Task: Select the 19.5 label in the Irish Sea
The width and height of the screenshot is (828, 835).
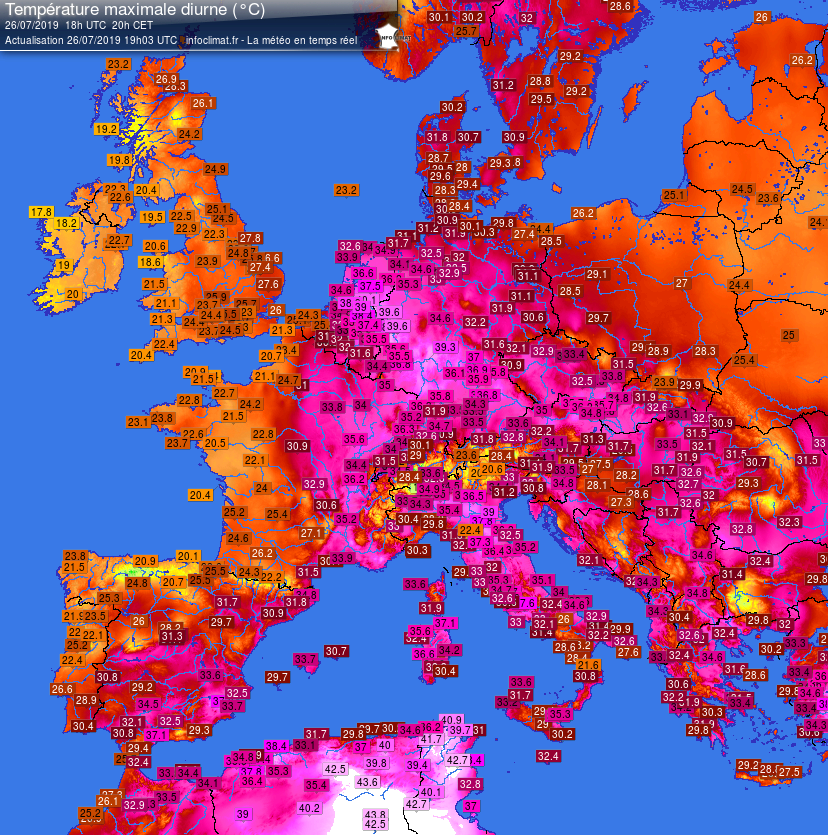Action: pos(152,217)
